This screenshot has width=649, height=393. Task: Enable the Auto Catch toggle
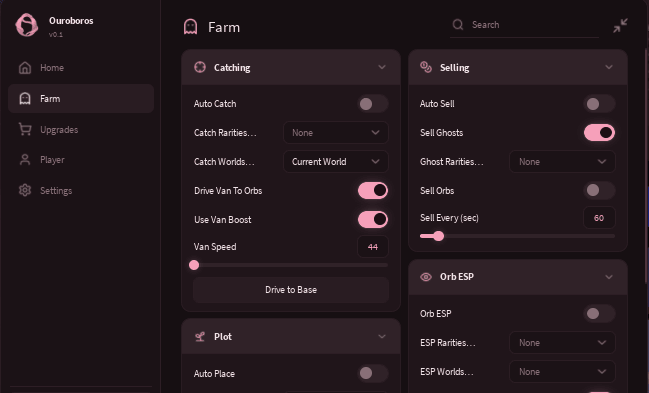pyautogui.click(x=373, y=104)
